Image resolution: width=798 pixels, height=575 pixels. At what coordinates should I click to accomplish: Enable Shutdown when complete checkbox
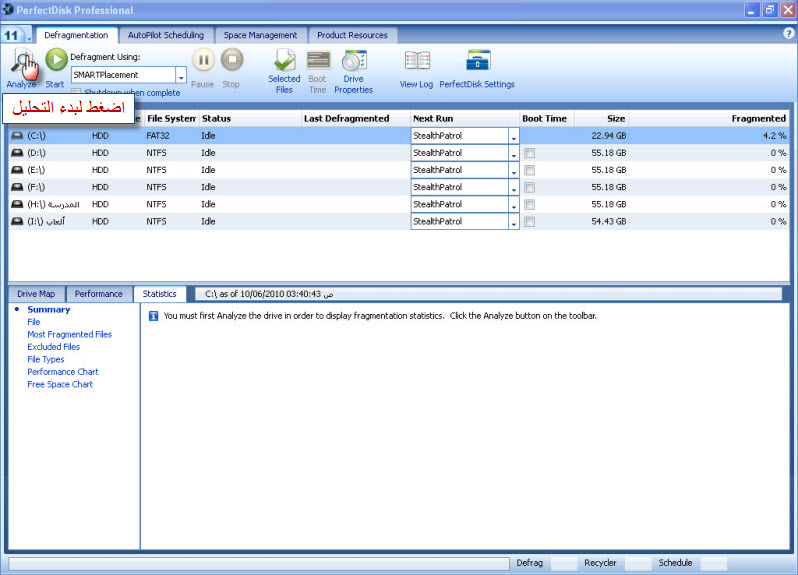point(76,92)
